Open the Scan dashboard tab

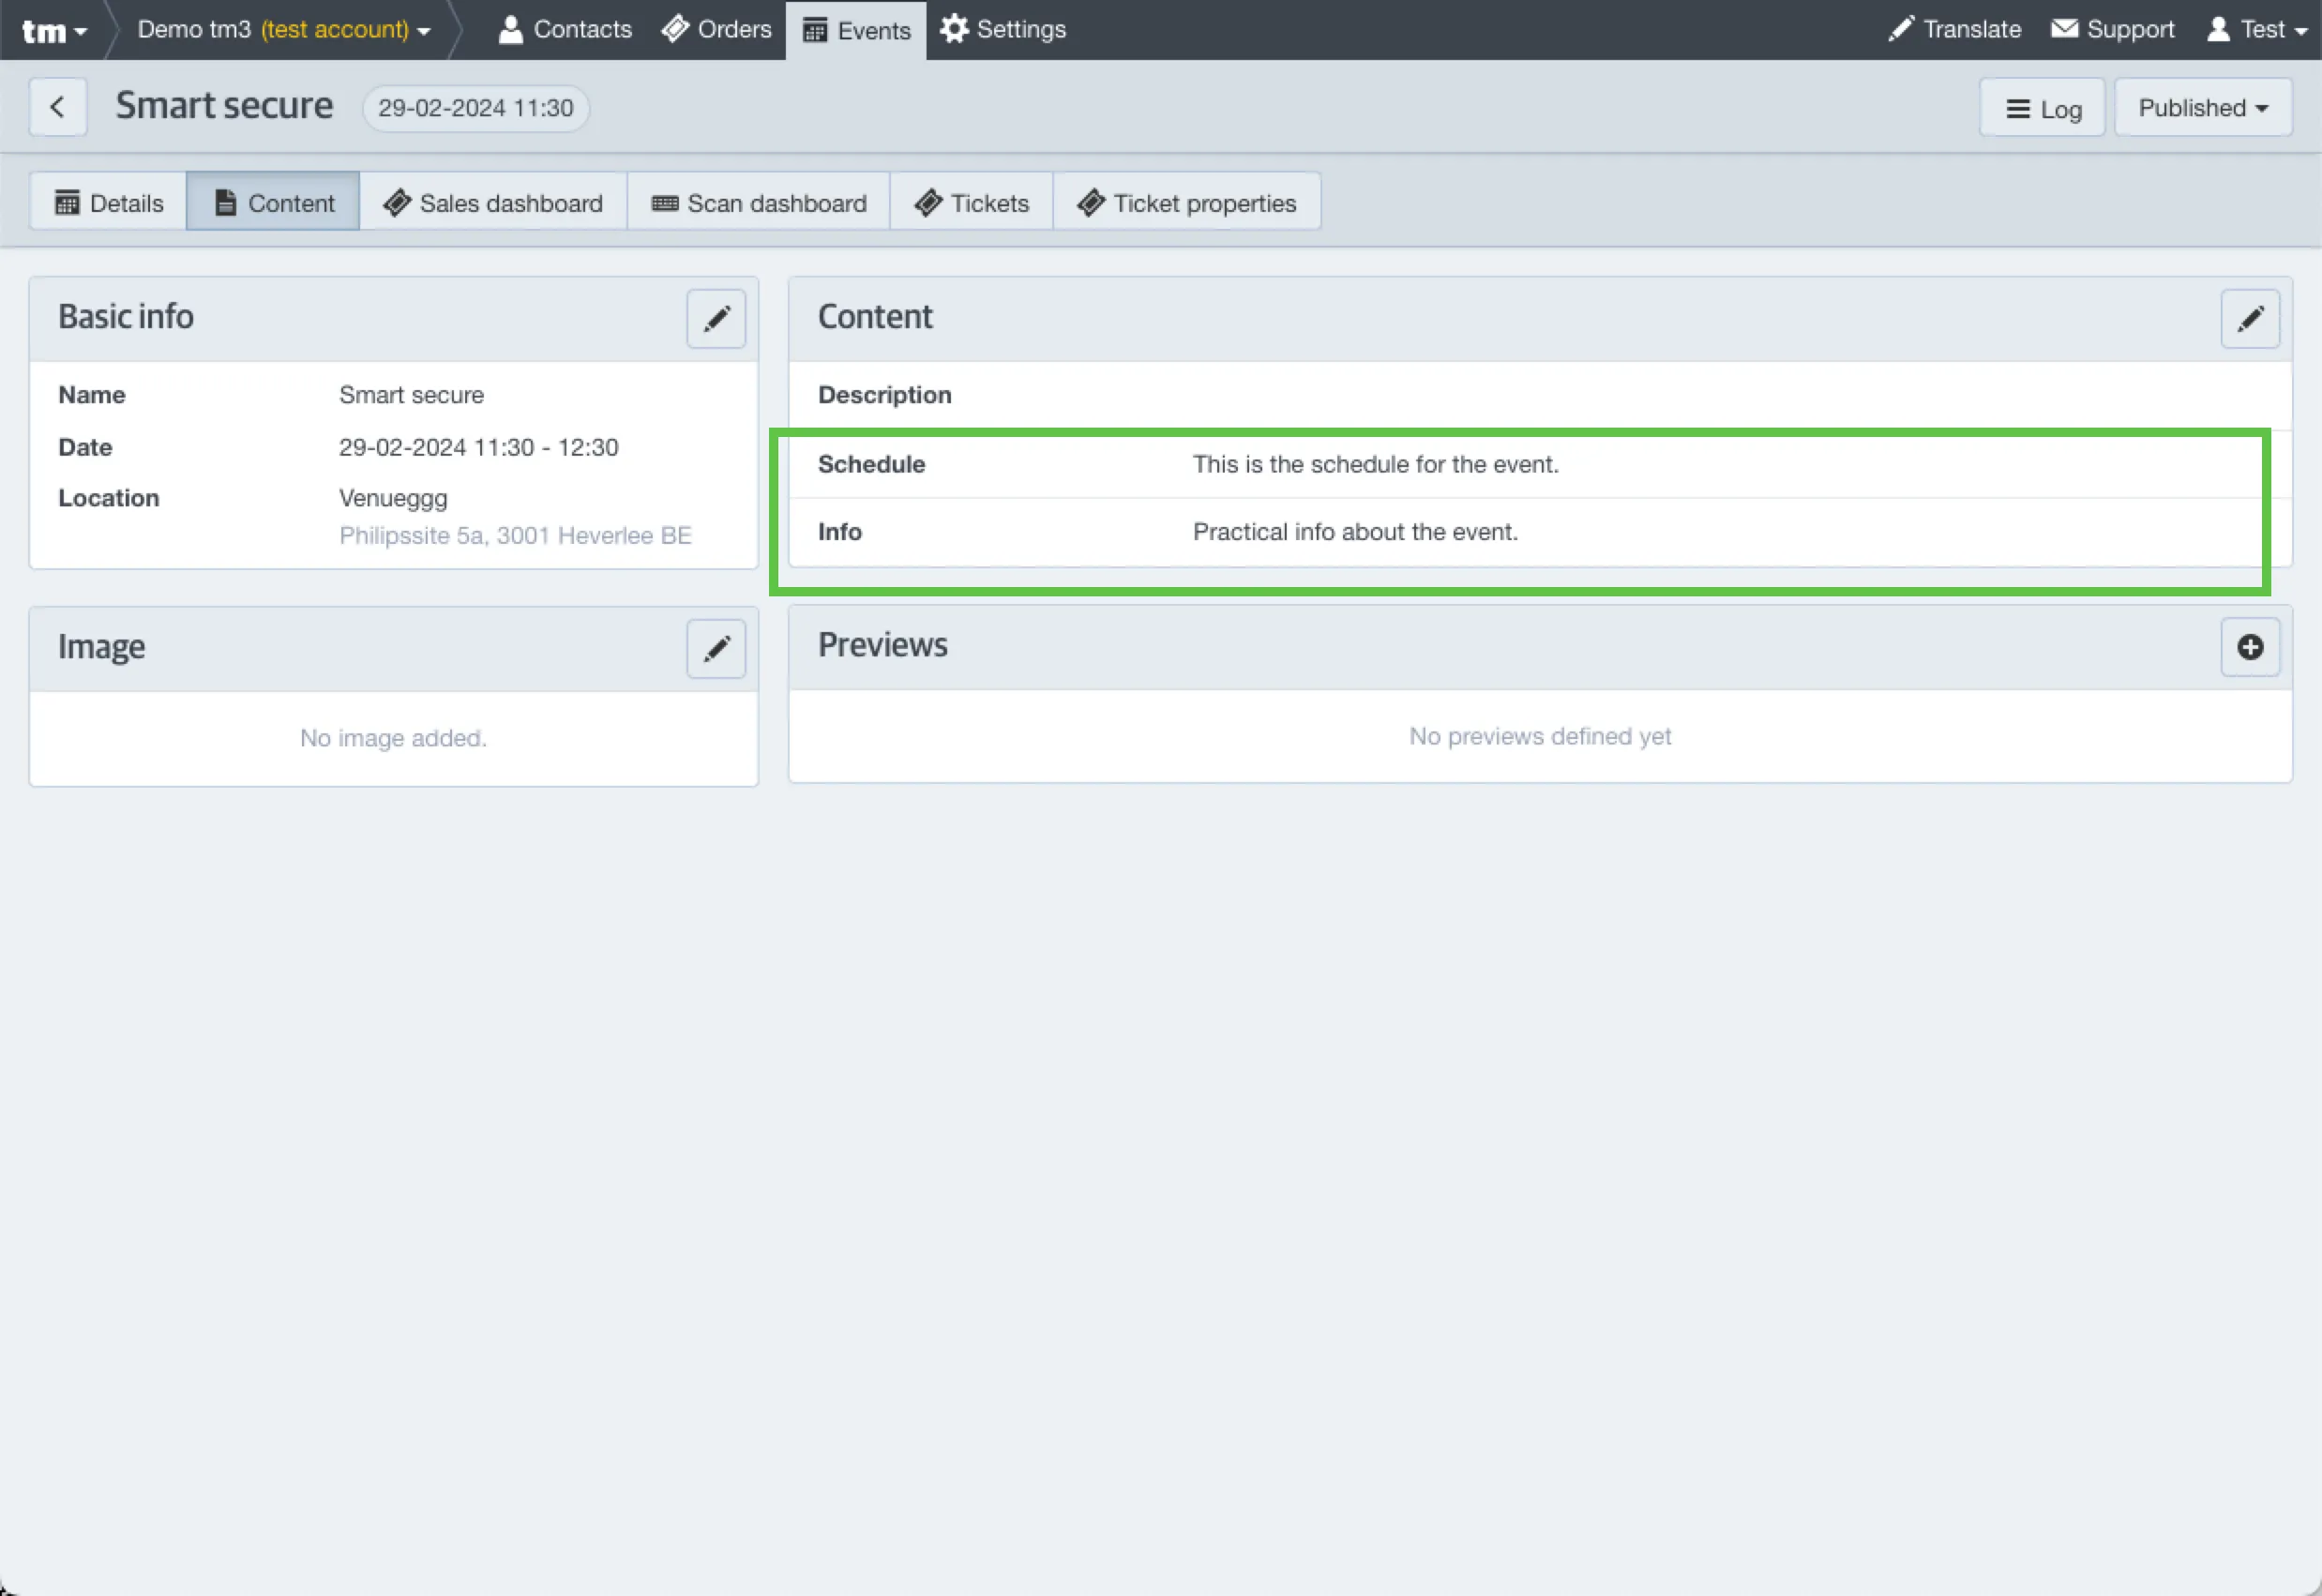click(x=759, y=203)
